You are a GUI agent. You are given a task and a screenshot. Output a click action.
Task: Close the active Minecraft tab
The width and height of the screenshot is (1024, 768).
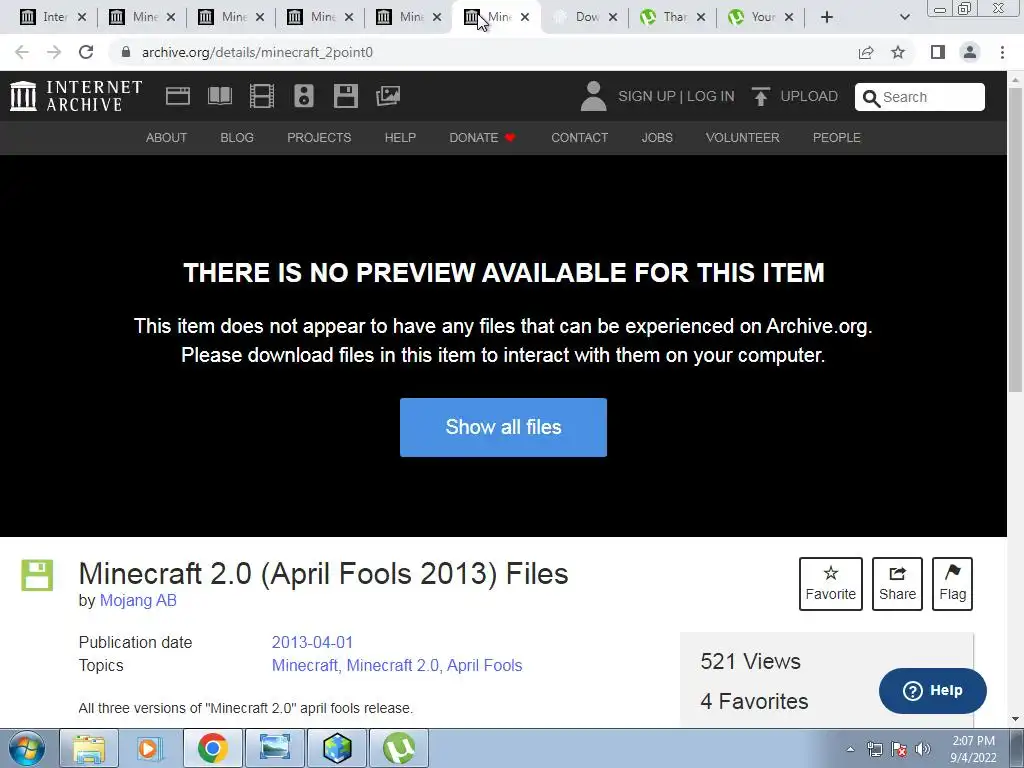[524, 17]
